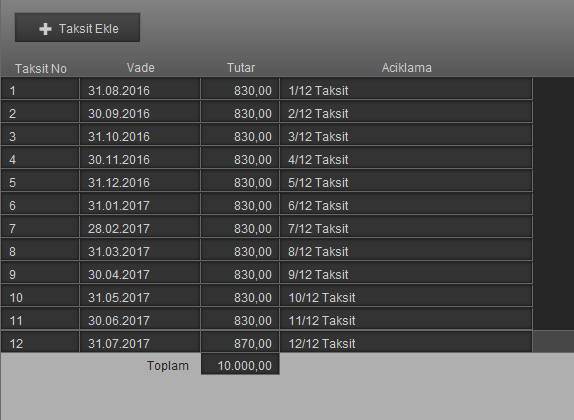Select the 12/12 Taksit description cell
Screen dimensions: 574x420
tap(406, 342)
